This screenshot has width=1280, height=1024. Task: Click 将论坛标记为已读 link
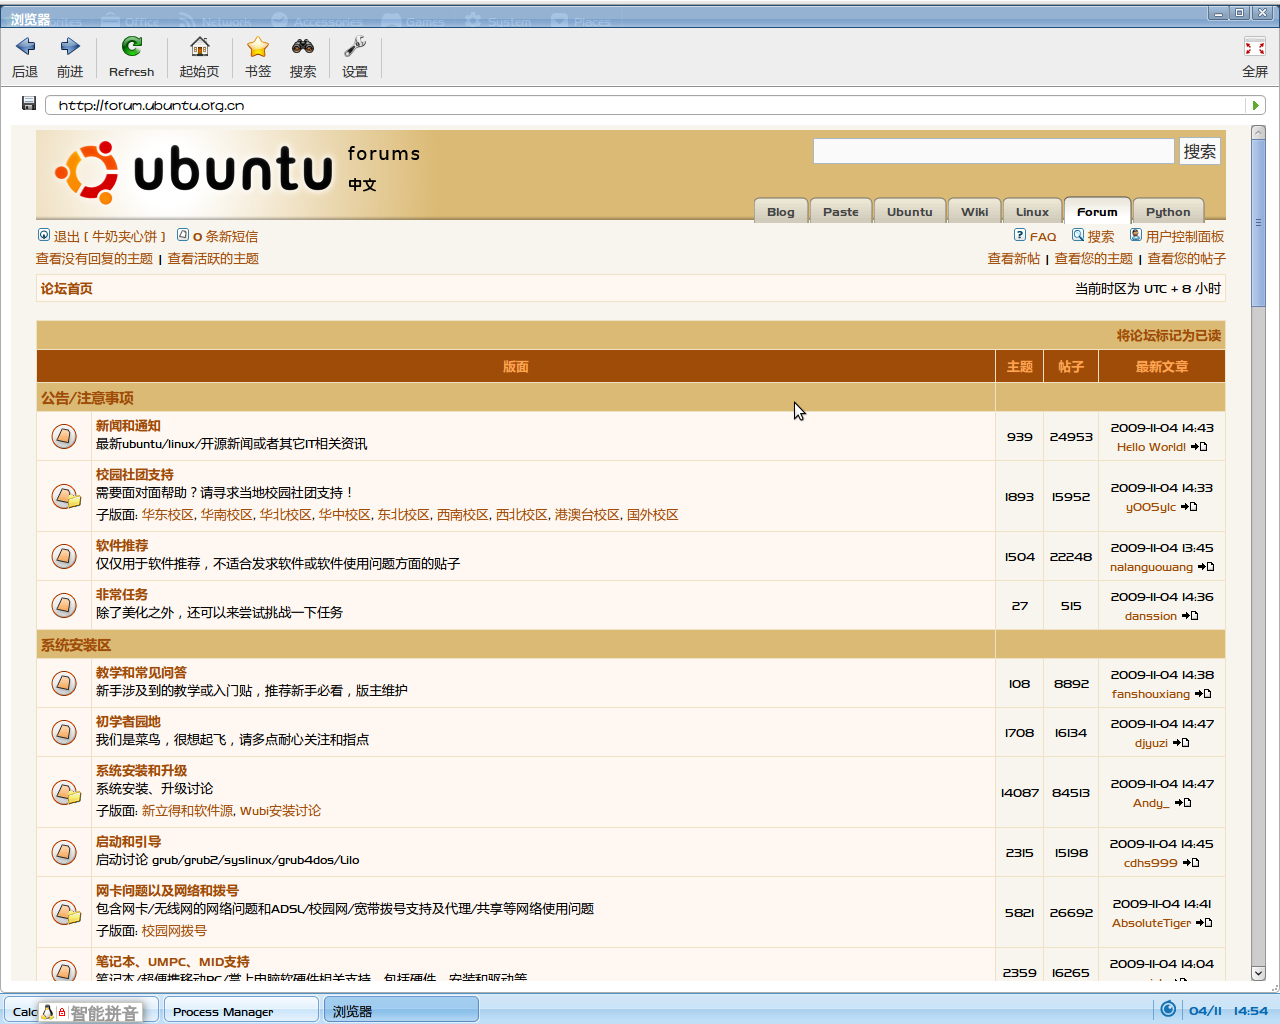pos(1169,336)
